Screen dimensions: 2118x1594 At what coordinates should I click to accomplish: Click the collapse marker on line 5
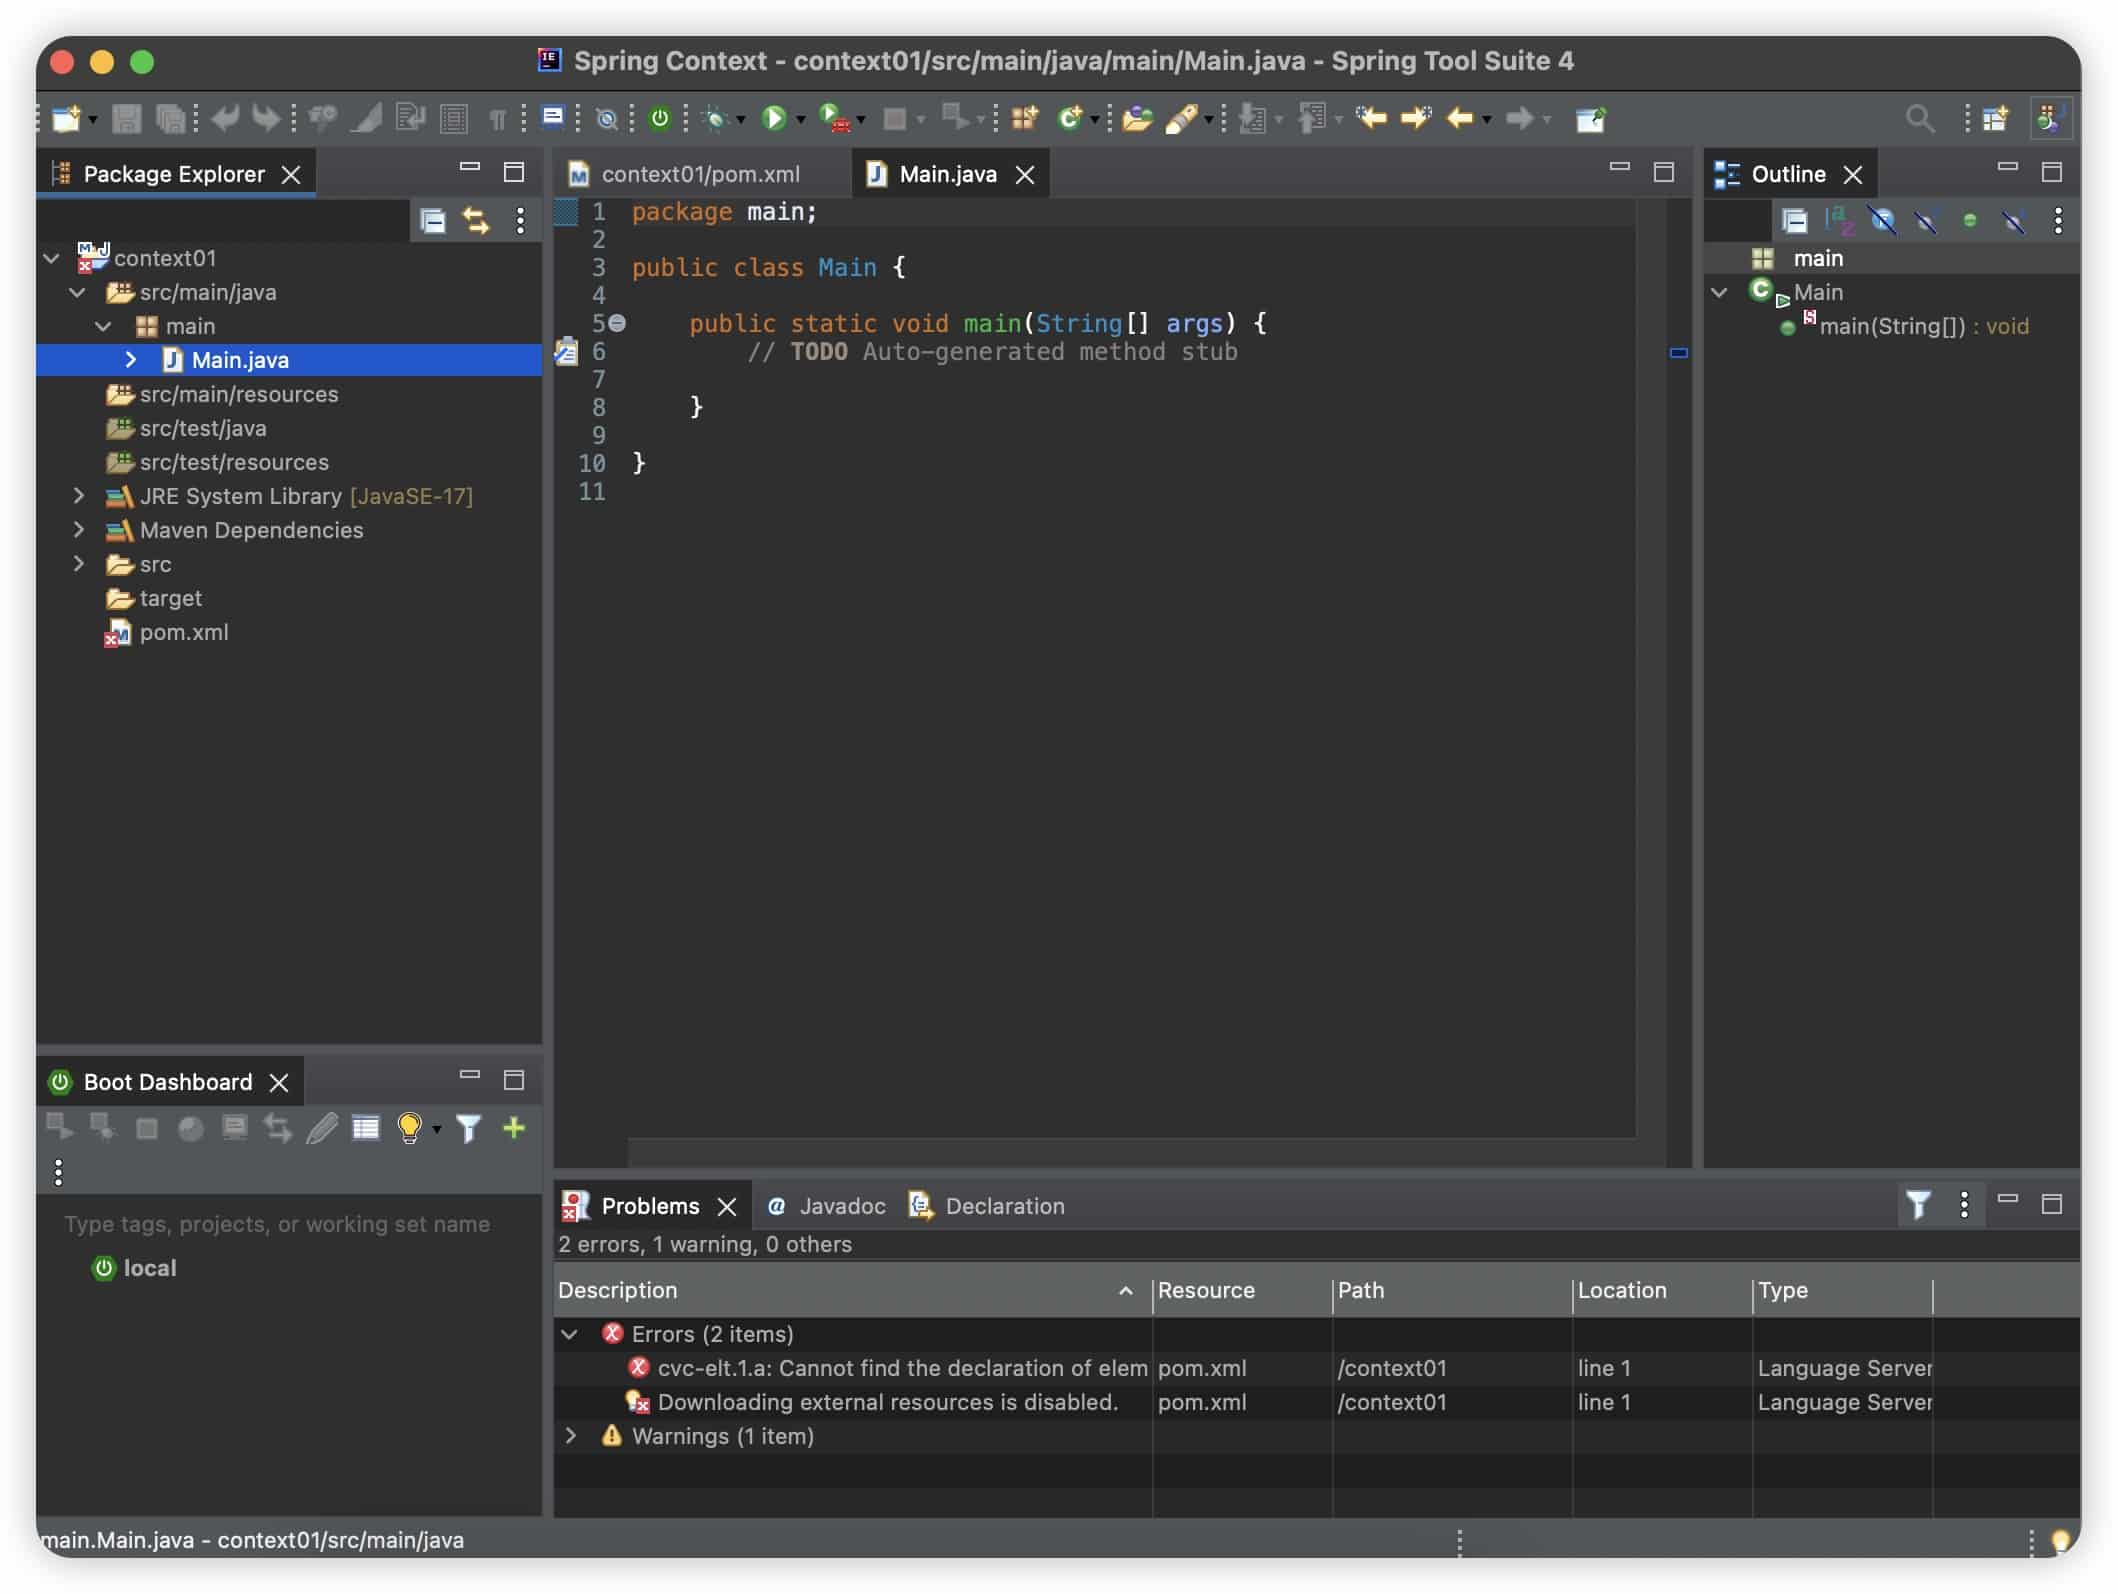[x=618, y=323]
